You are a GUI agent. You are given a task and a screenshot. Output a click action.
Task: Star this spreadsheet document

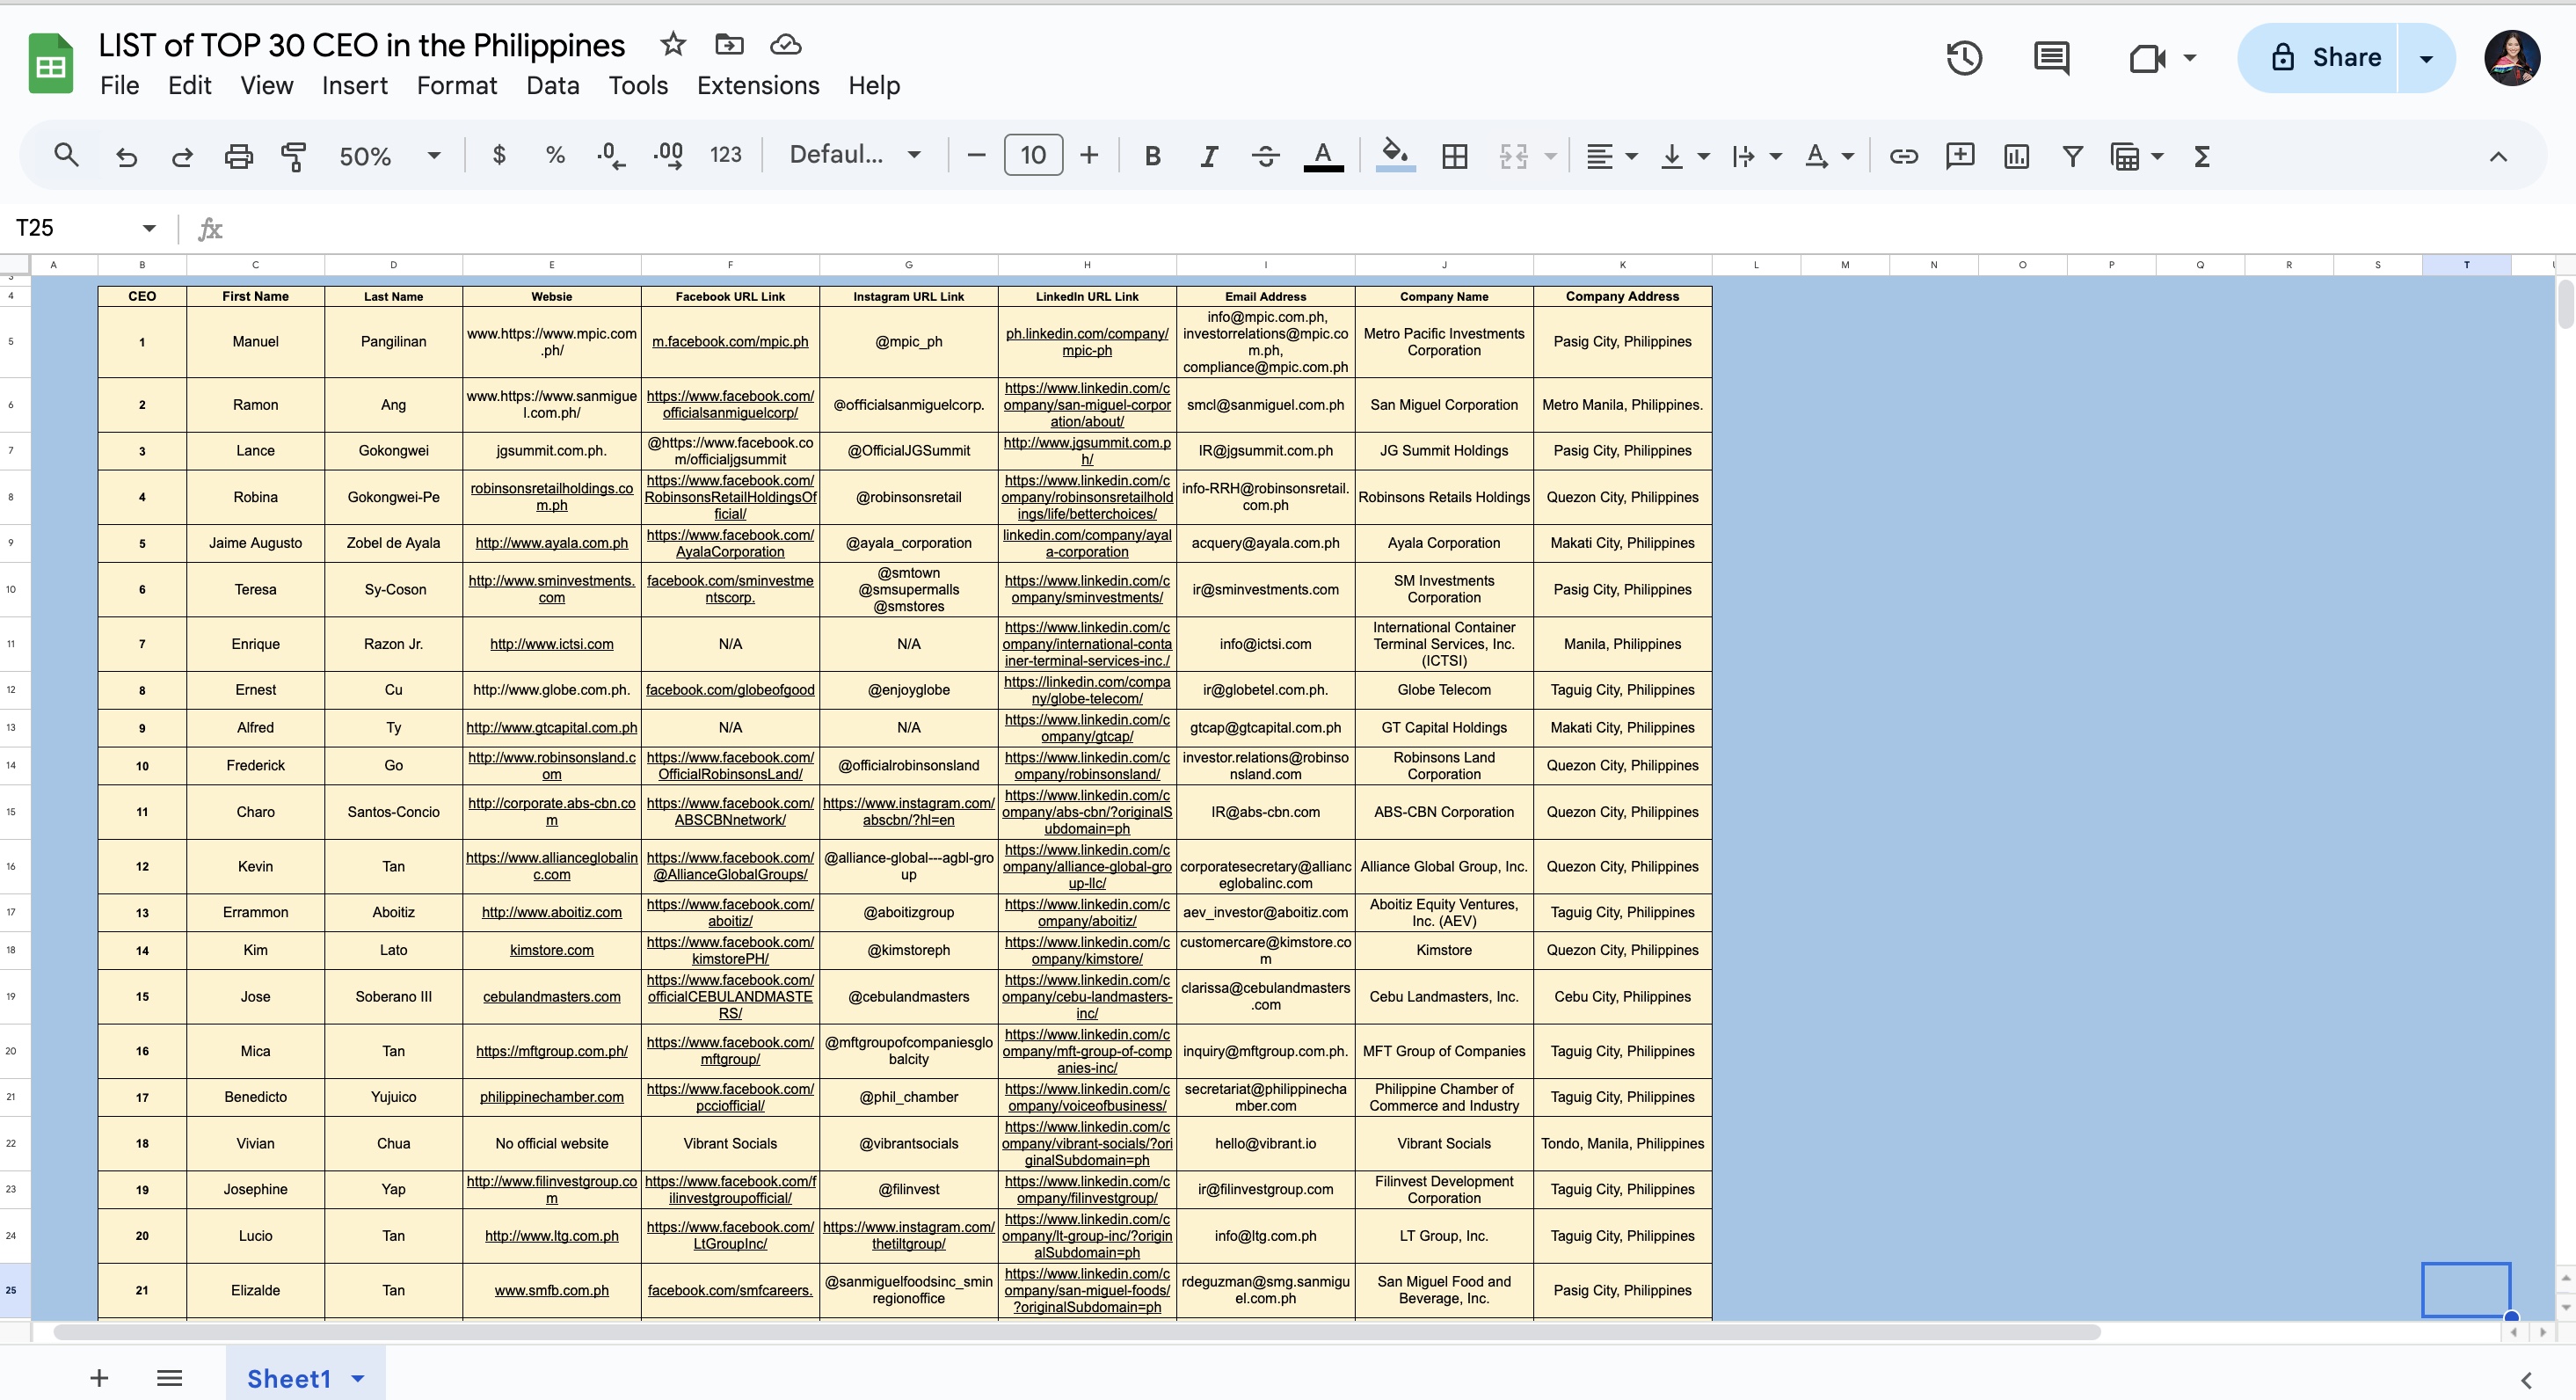673,44
